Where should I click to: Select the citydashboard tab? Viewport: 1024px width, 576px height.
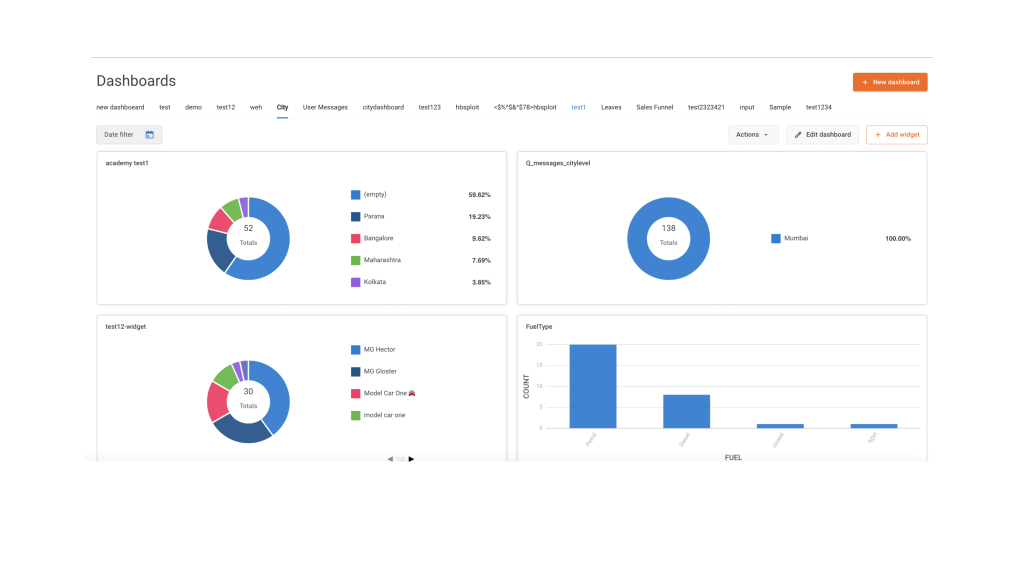tap(383, 107)
